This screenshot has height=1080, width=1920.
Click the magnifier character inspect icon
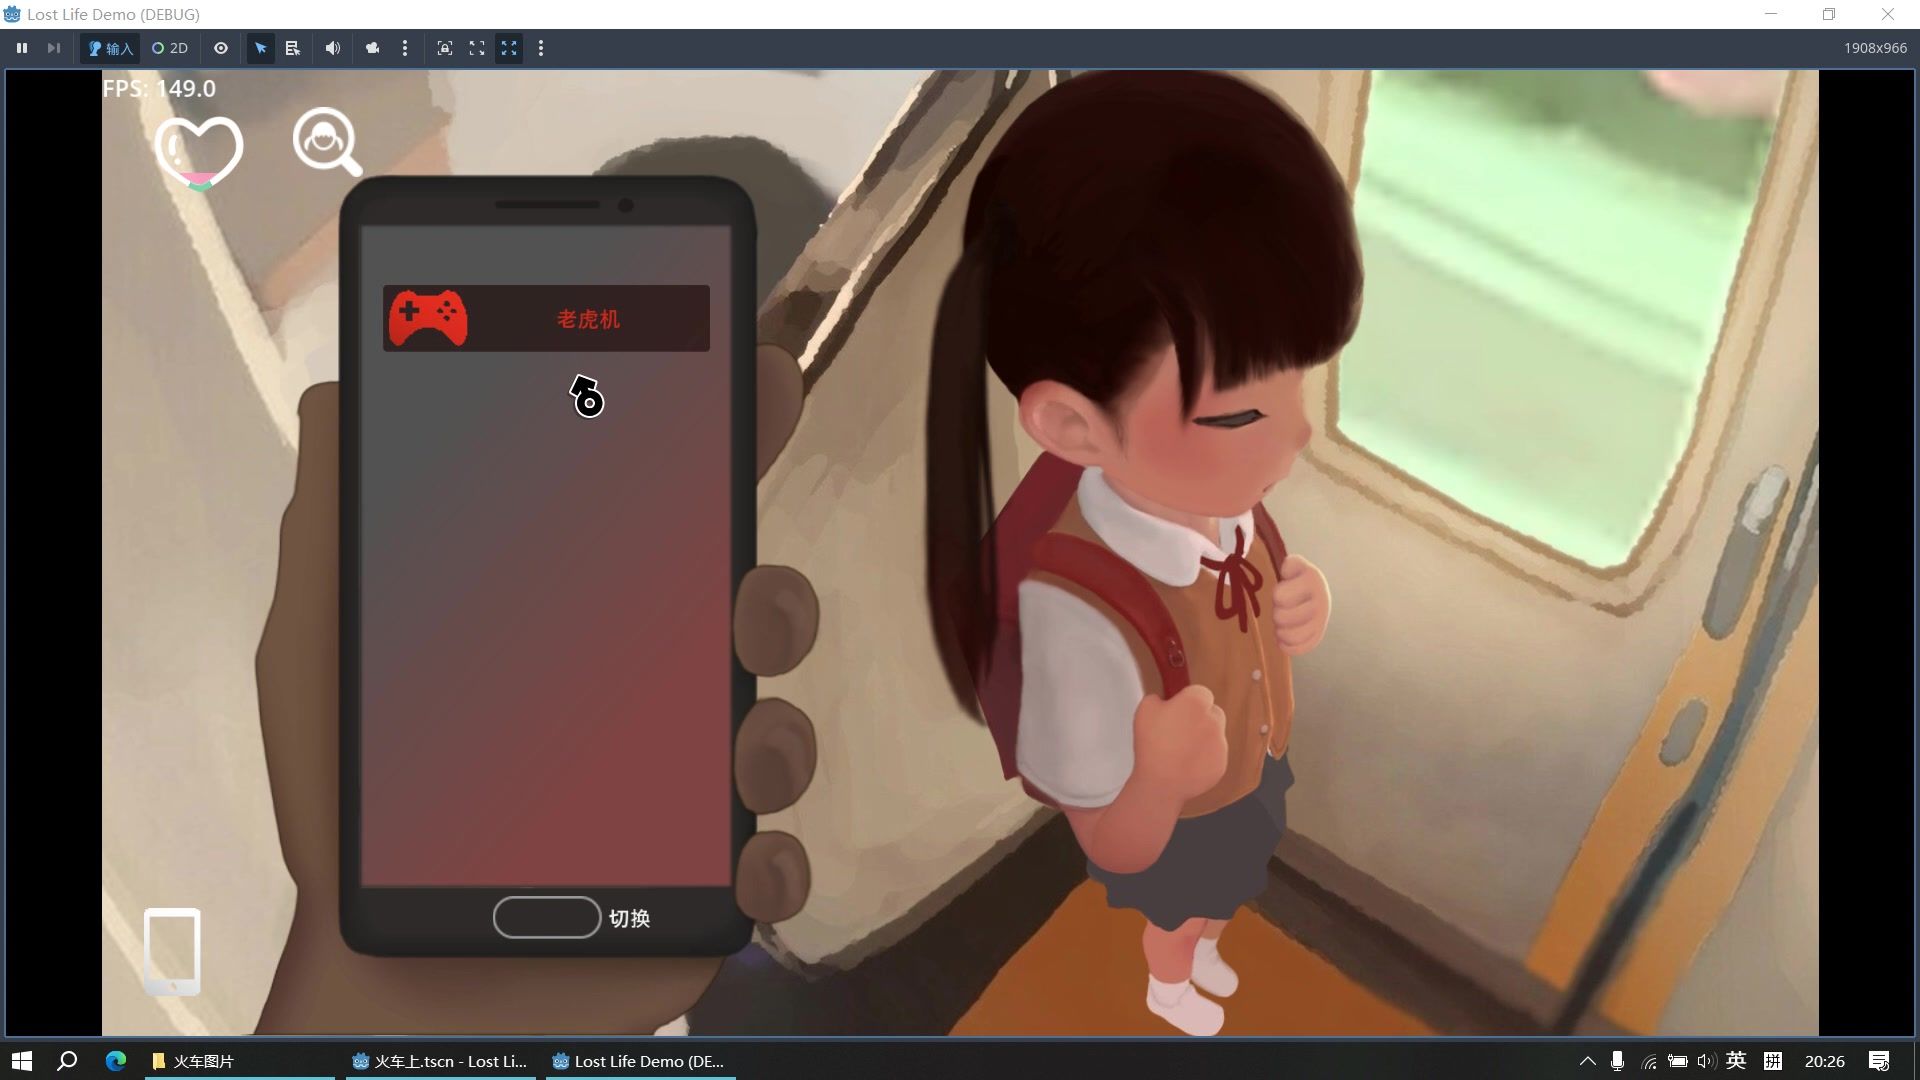[326, 142]
